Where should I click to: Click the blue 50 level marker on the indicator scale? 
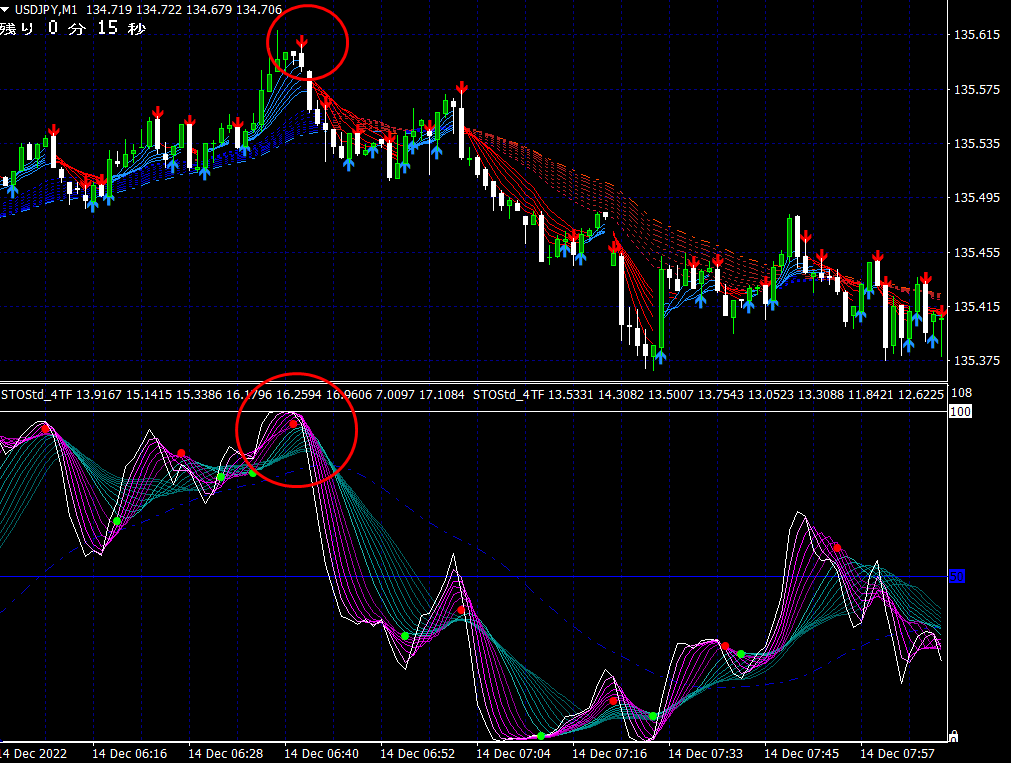pyautogui.click(x=957, y=576)
